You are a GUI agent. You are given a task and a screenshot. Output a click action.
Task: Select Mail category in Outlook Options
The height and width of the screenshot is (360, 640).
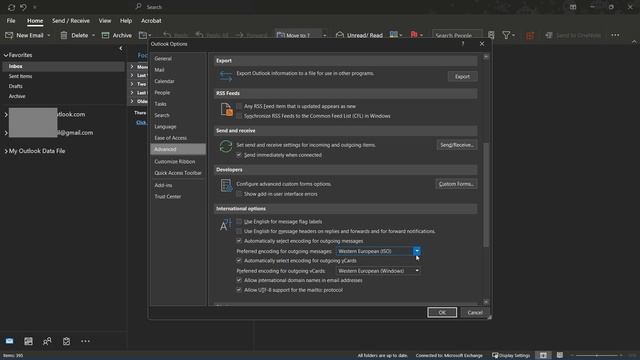click(x=159, y=70)
